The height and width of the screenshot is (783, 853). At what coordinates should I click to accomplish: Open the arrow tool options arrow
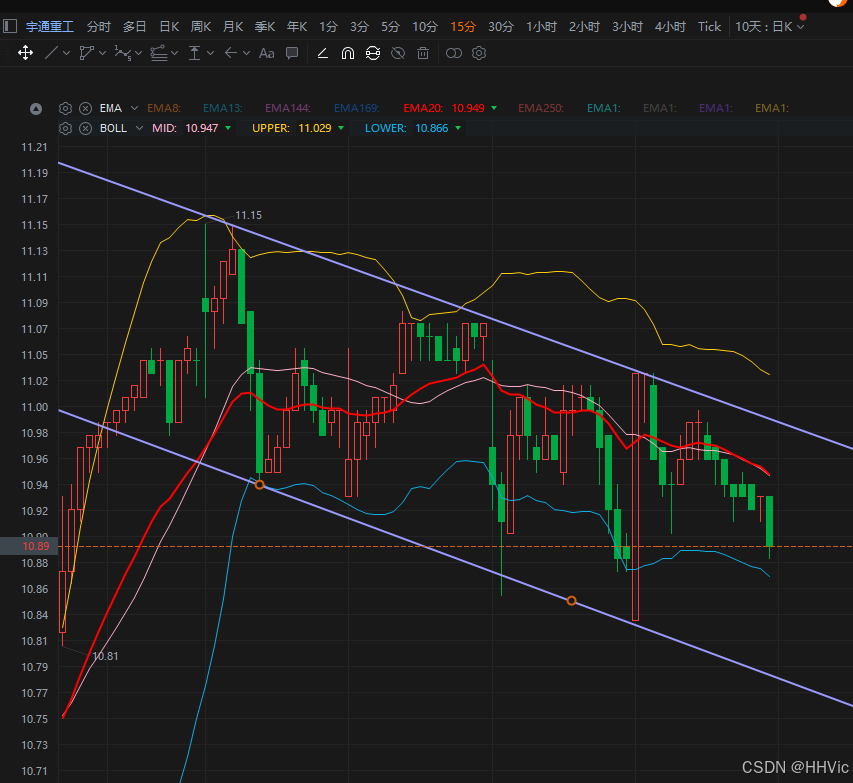(246, 53)
